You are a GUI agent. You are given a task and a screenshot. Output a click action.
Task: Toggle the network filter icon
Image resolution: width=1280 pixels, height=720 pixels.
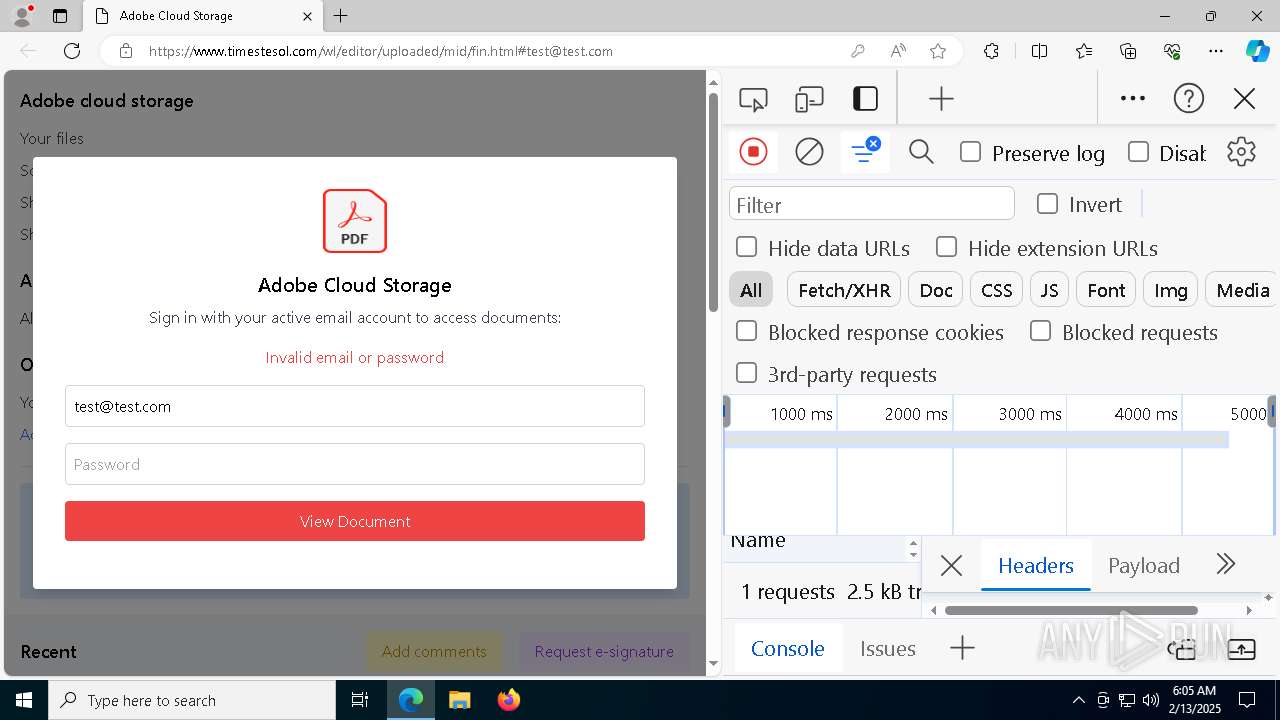pyautogui.click(x=865, y=152)
